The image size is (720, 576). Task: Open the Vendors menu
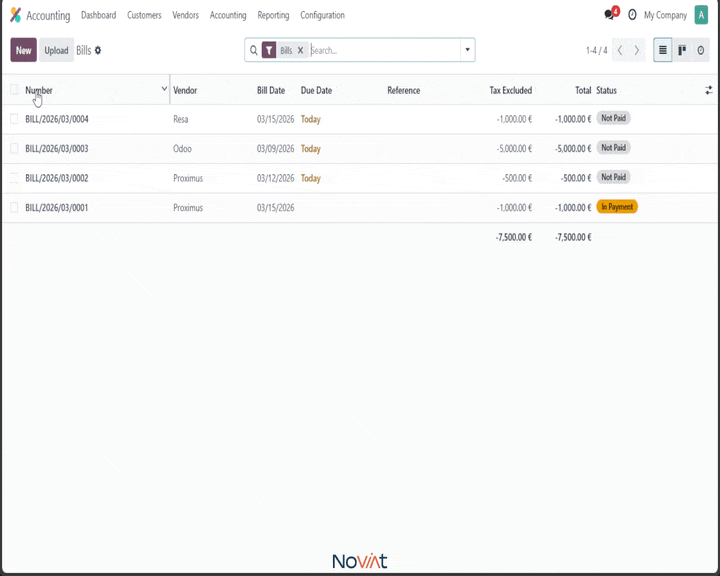tap(185, 15)
